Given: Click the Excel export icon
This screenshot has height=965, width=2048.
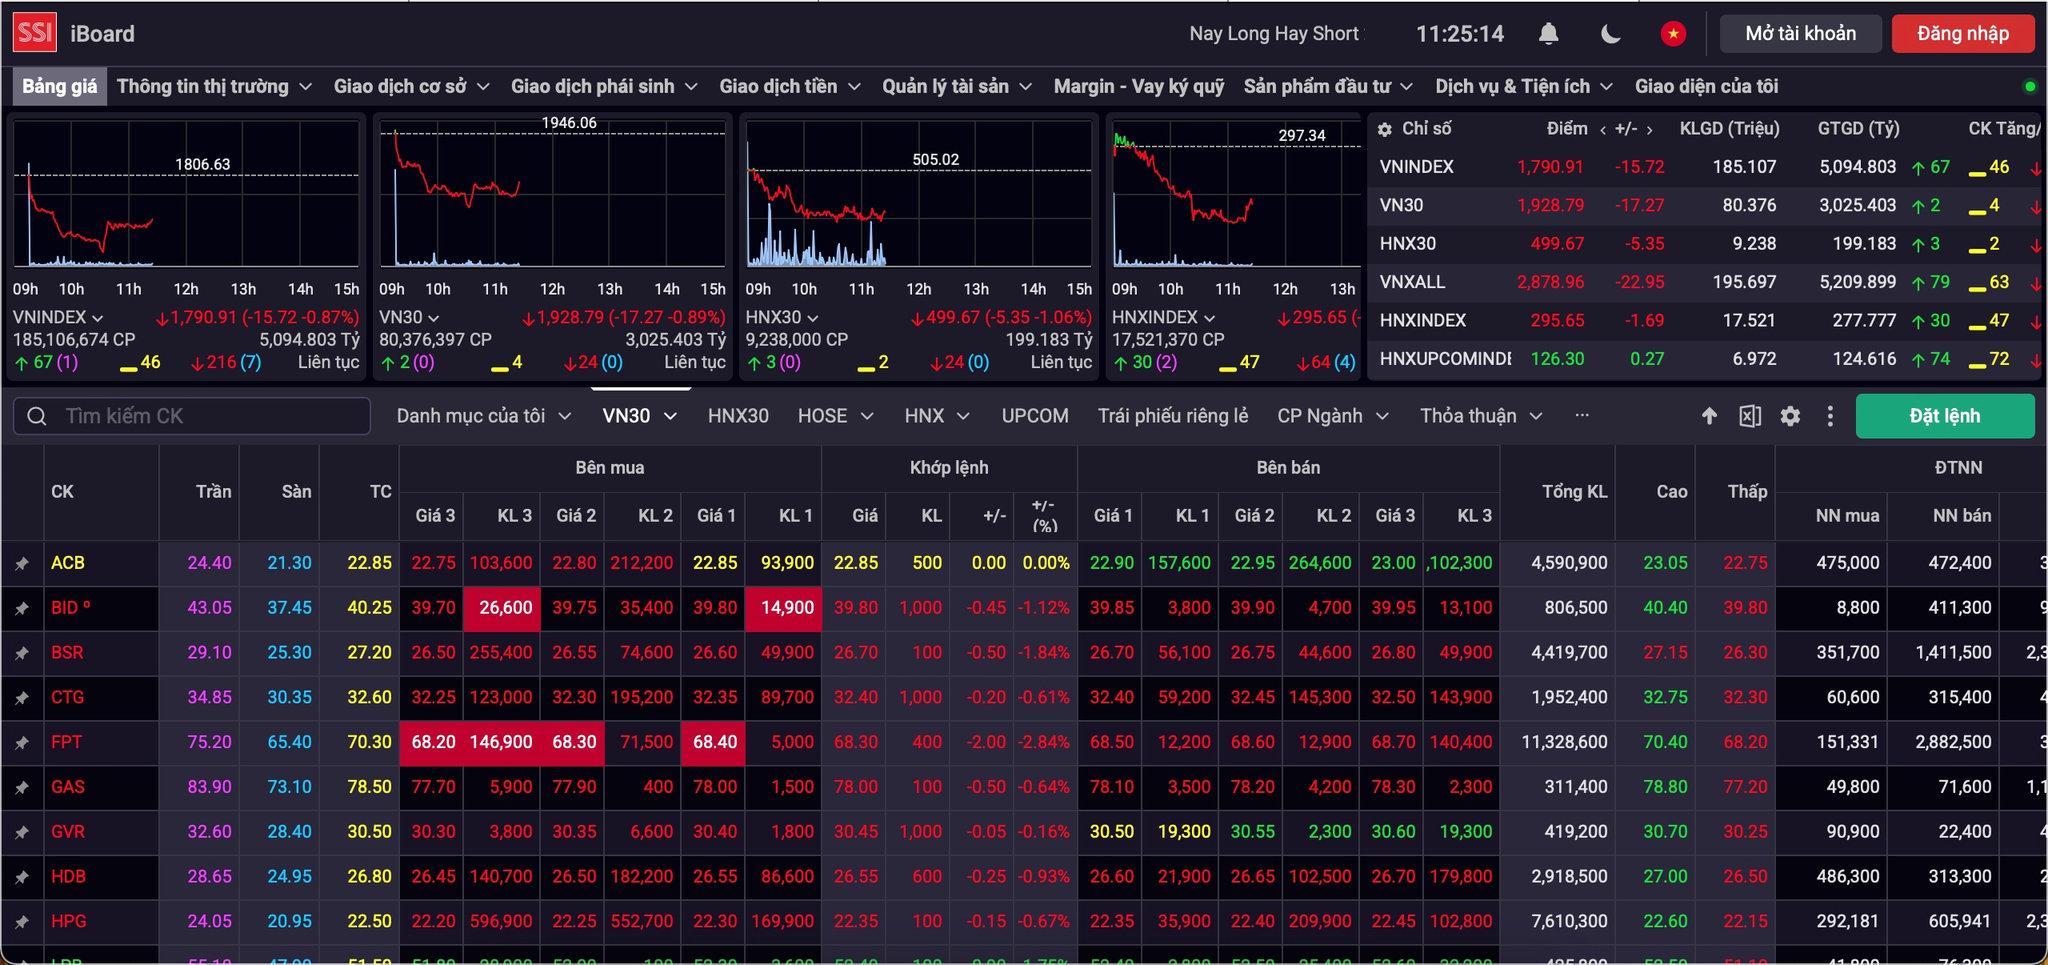Looking at the screenshot, I should [1750, 416].
